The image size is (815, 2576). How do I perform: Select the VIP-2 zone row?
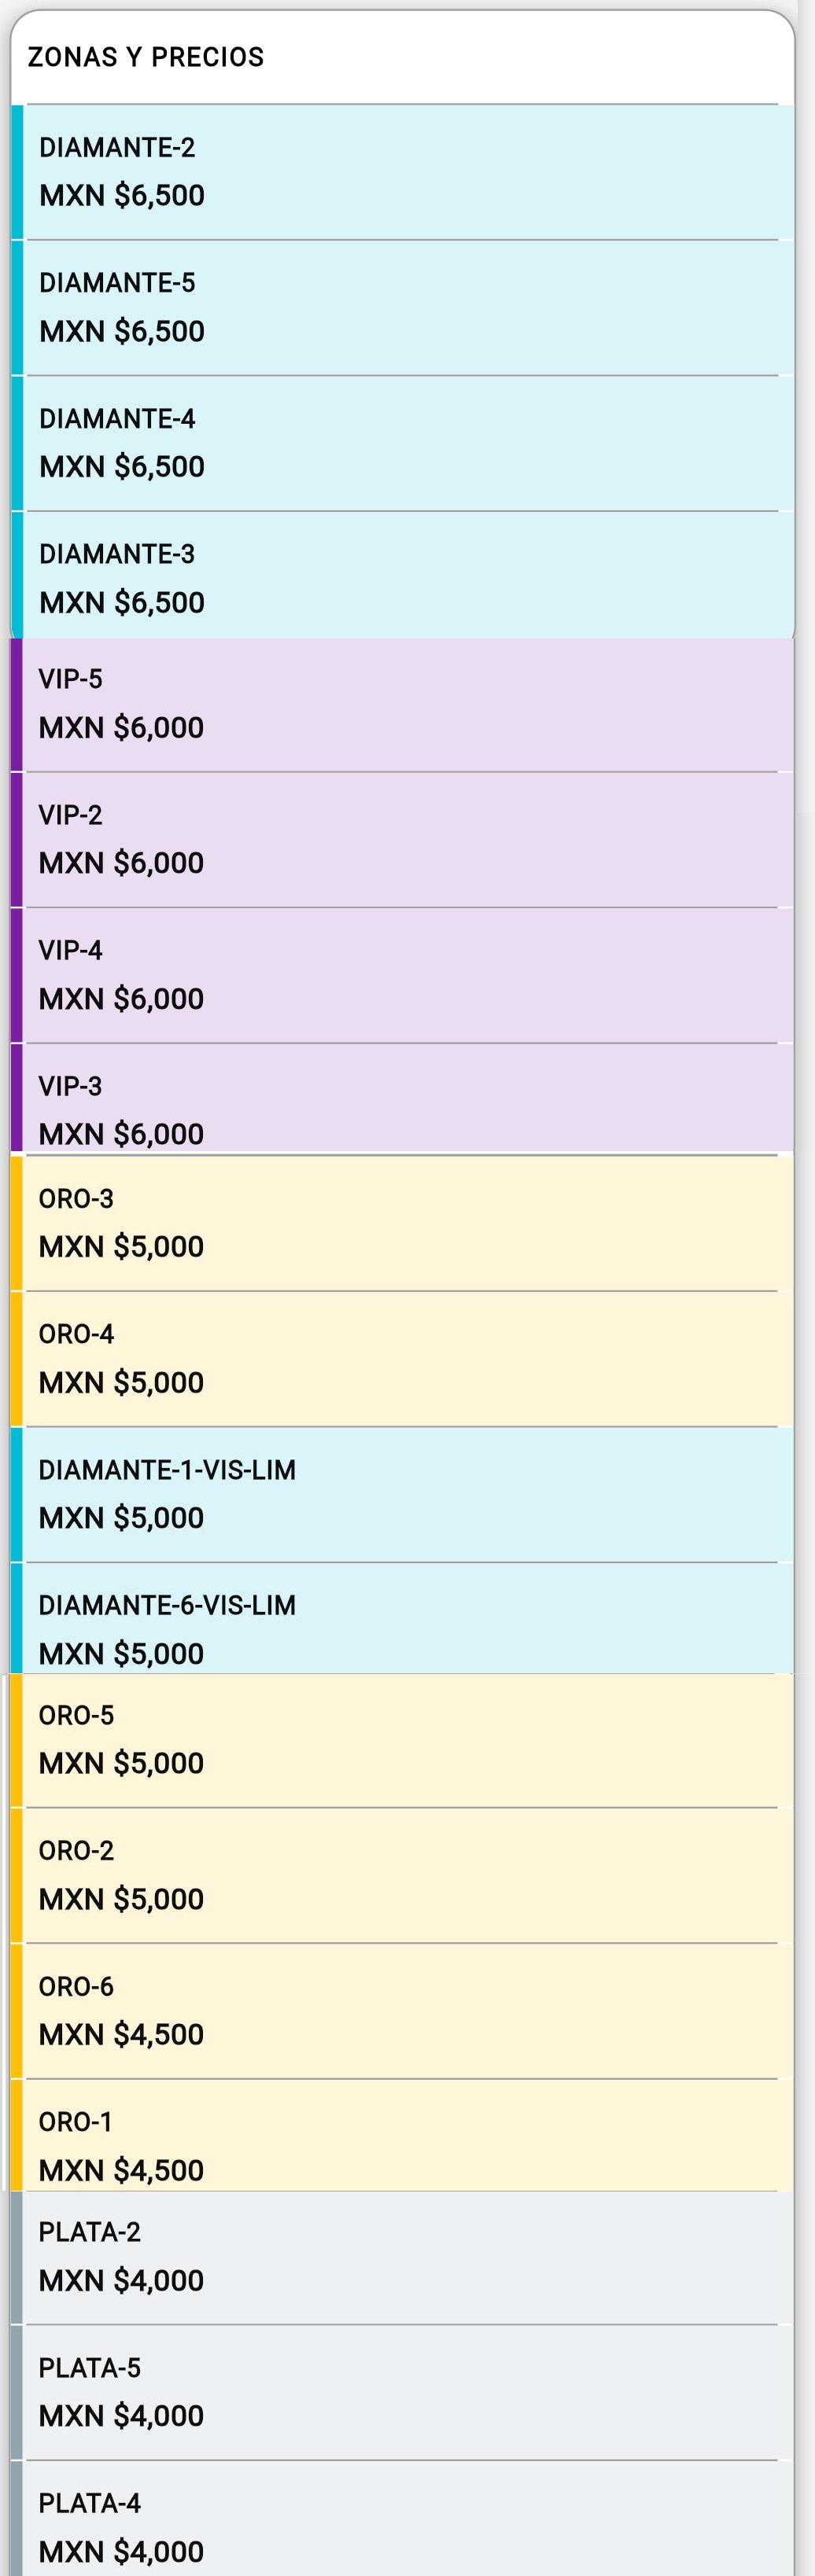tap(402, 840)
